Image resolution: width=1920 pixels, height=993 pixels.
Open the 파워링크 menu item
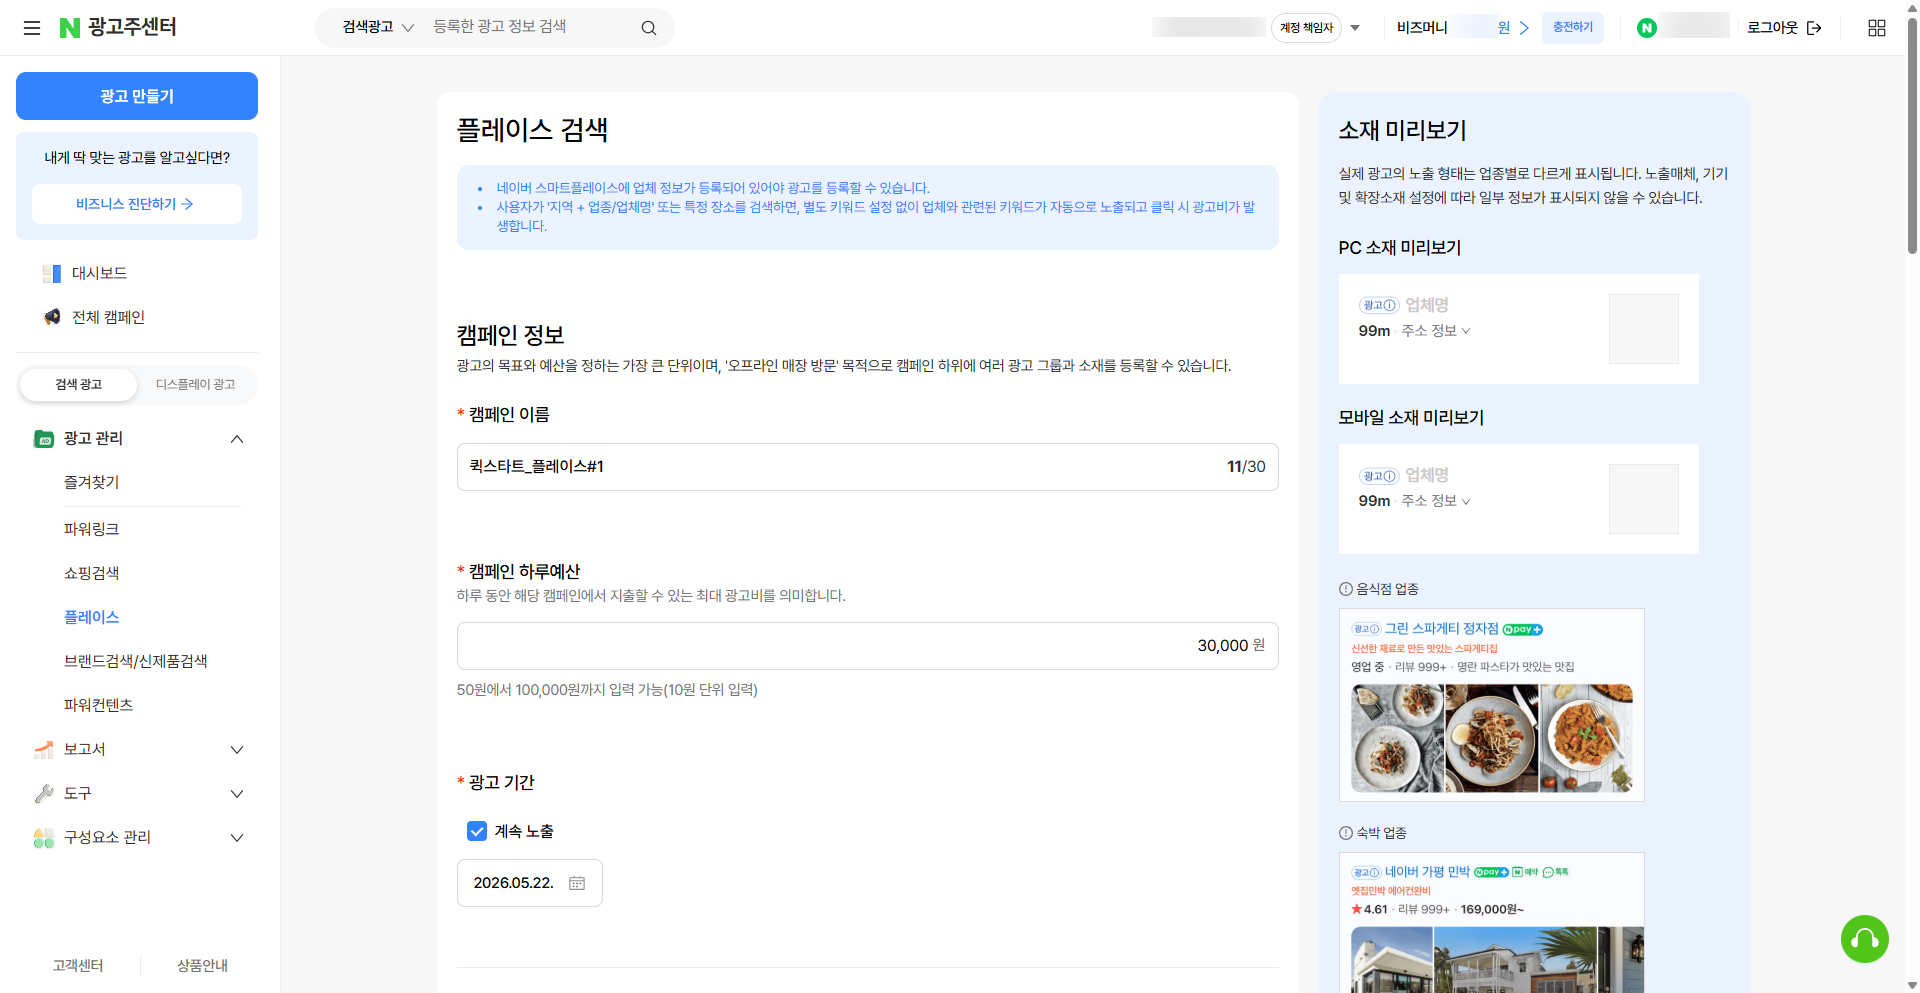tap(92, 529)
